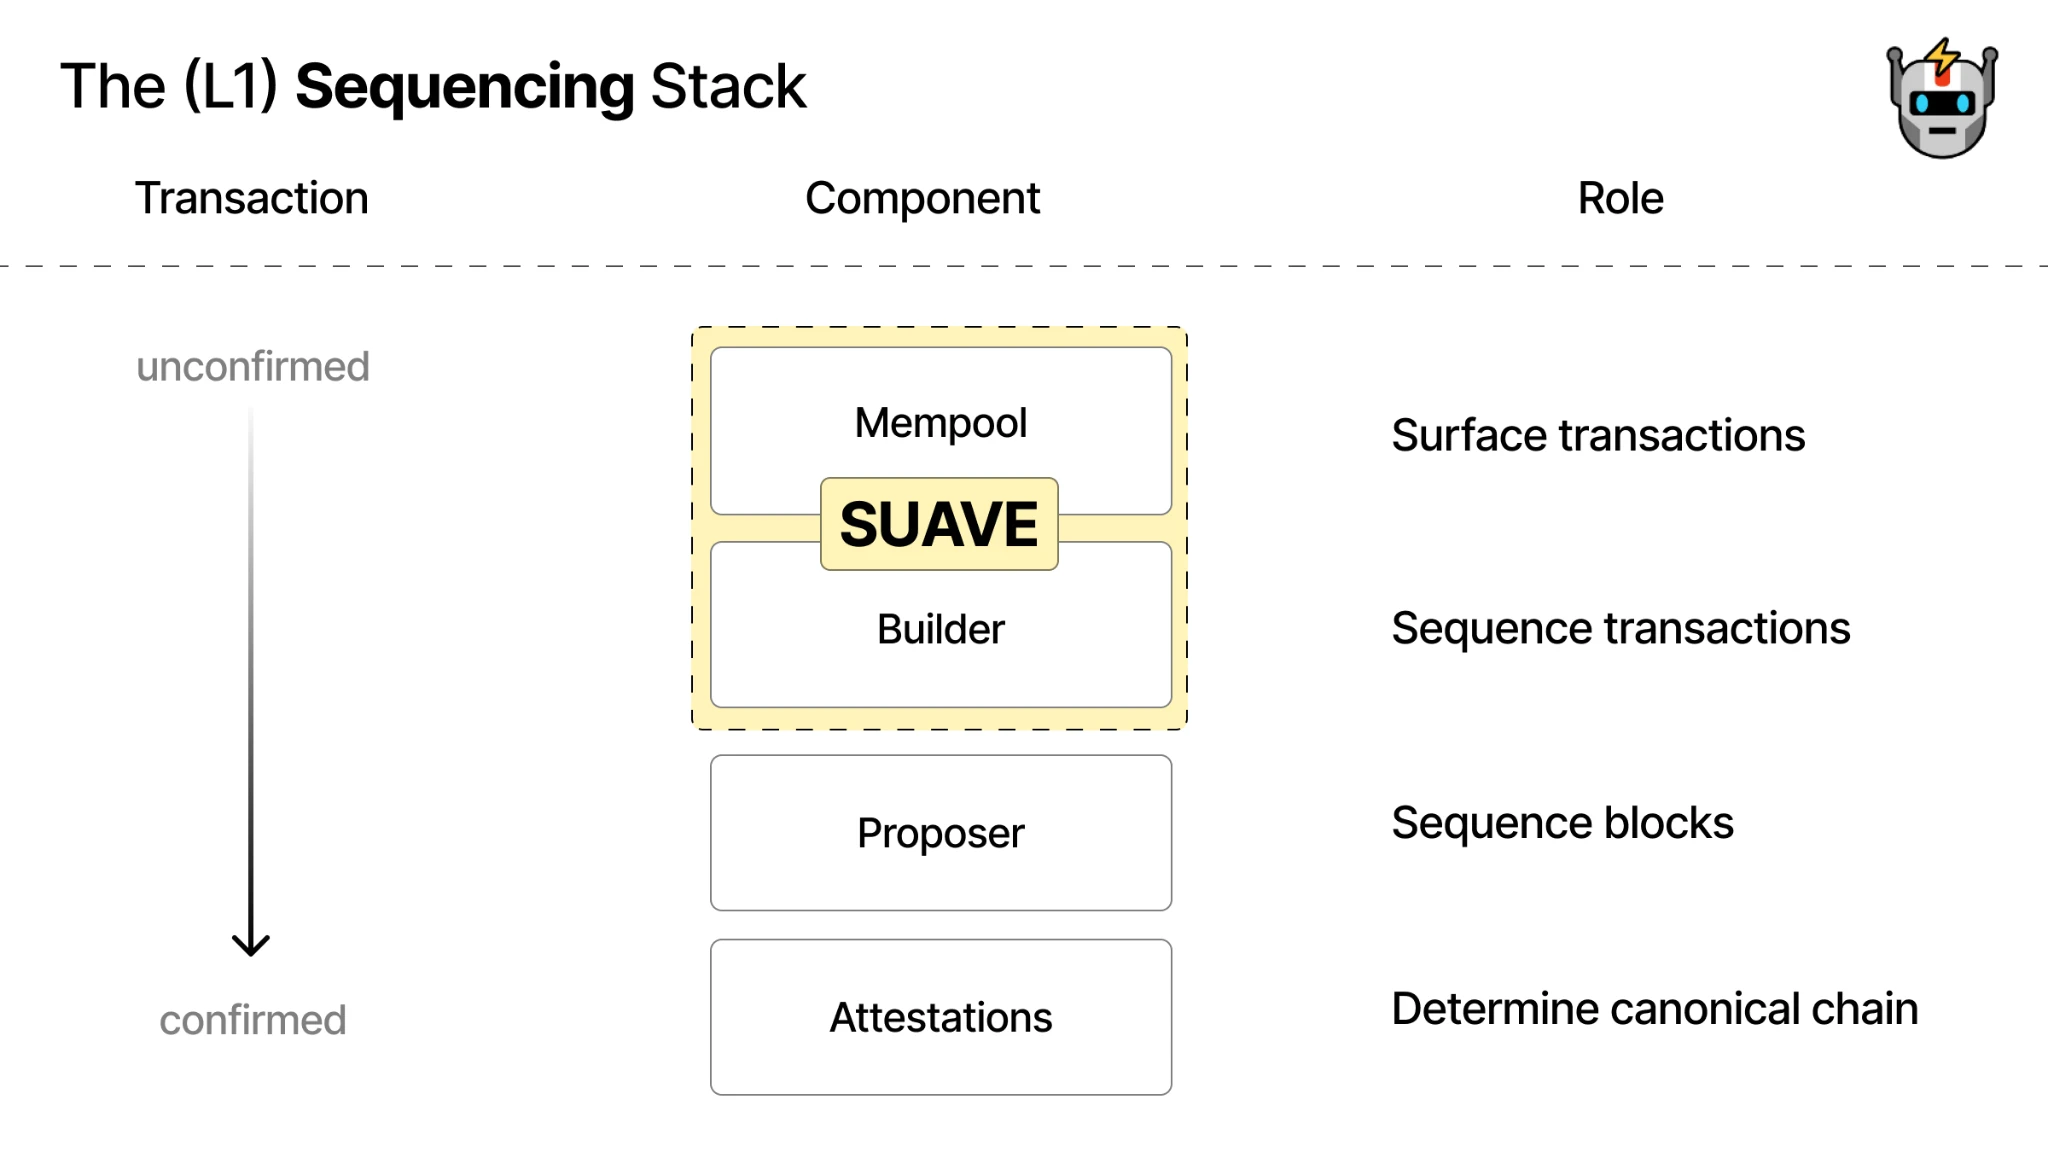Screen dimensions: 2048x1152
Task: Select the Mempool component block
Action: pos(938,422)
